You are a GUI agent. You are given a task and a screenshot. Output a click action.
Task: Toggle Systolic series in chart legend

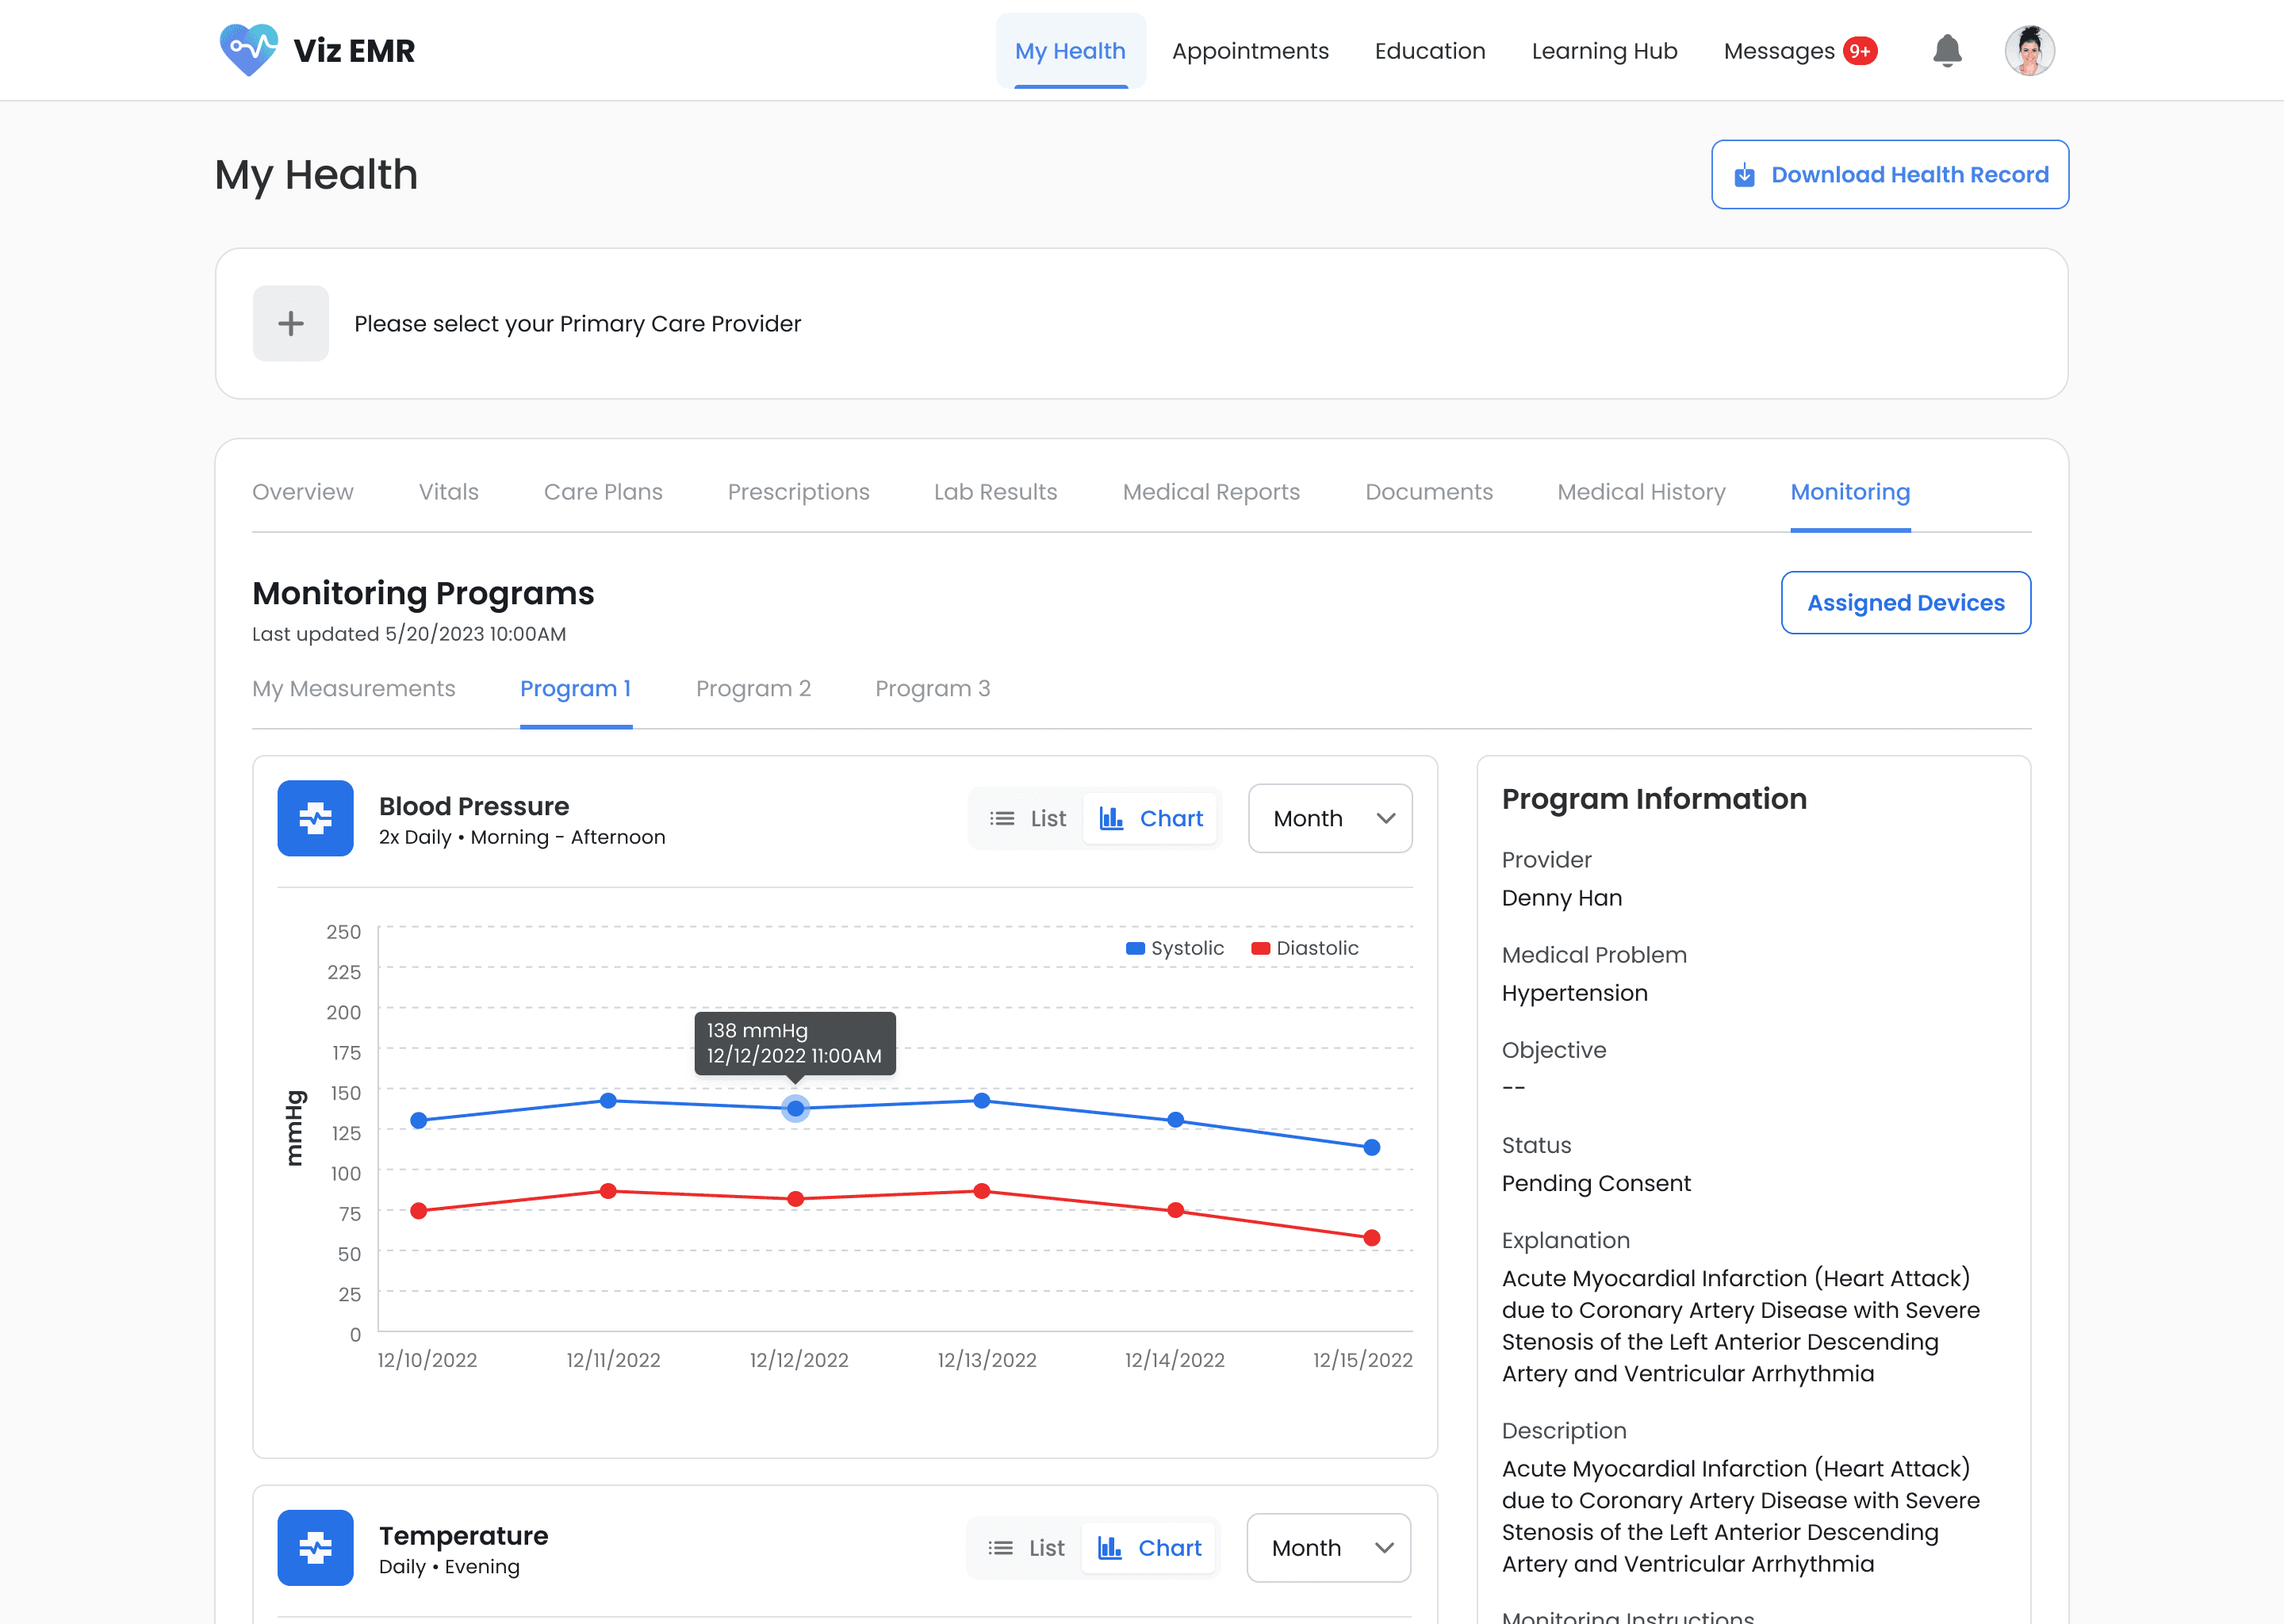pos(1174,948)
